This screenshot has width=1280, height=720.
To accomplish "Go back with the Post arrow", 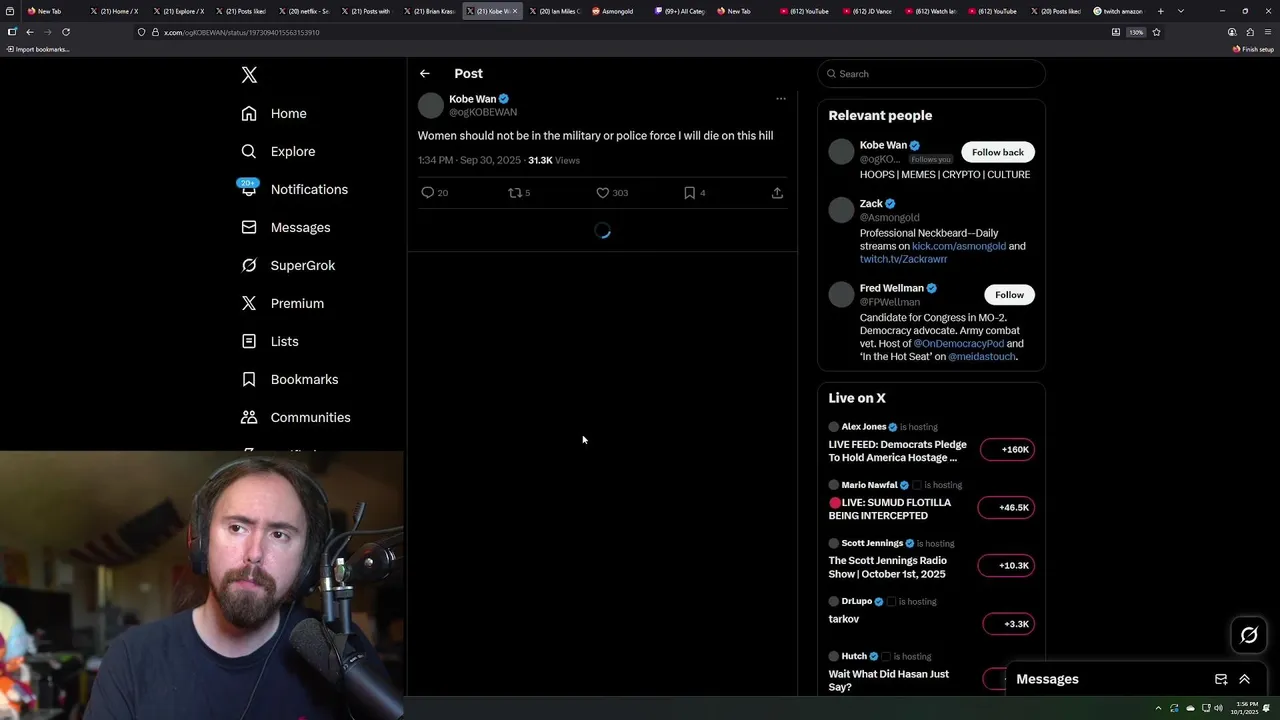I will [425, 73].
